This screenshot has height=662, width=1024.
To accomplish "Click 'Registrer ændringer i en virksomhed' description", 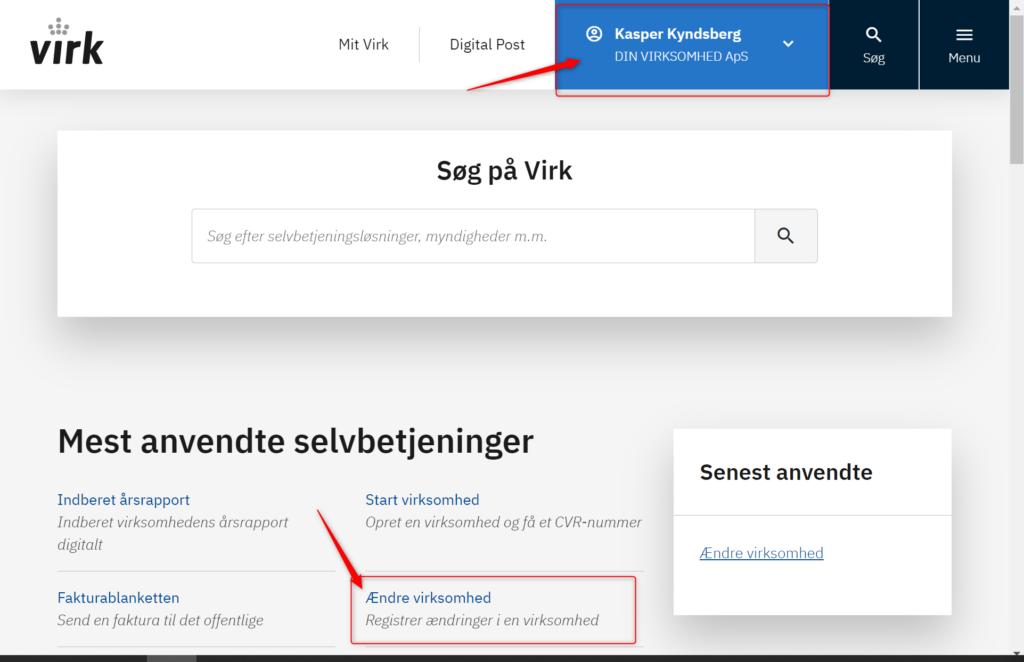I will tap(482, 620).
